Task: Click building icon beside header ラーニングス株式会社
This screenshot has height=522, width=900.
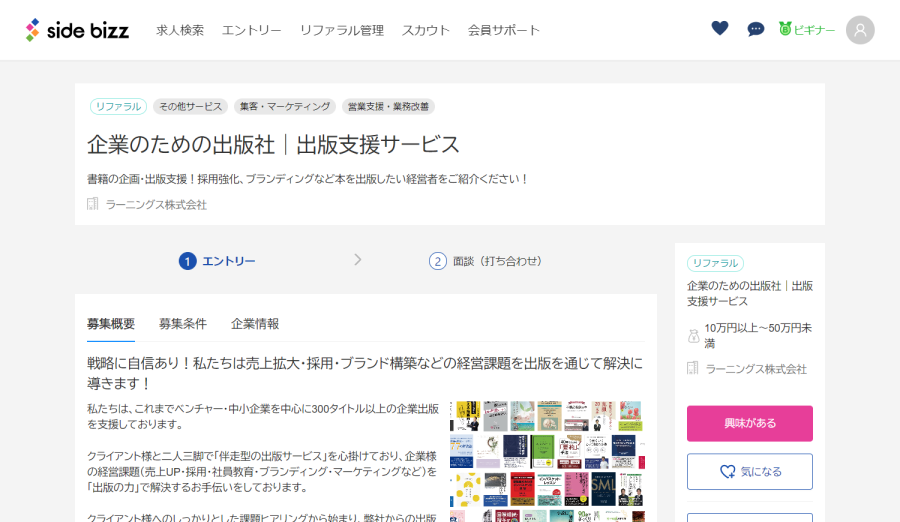Action: 93,204
